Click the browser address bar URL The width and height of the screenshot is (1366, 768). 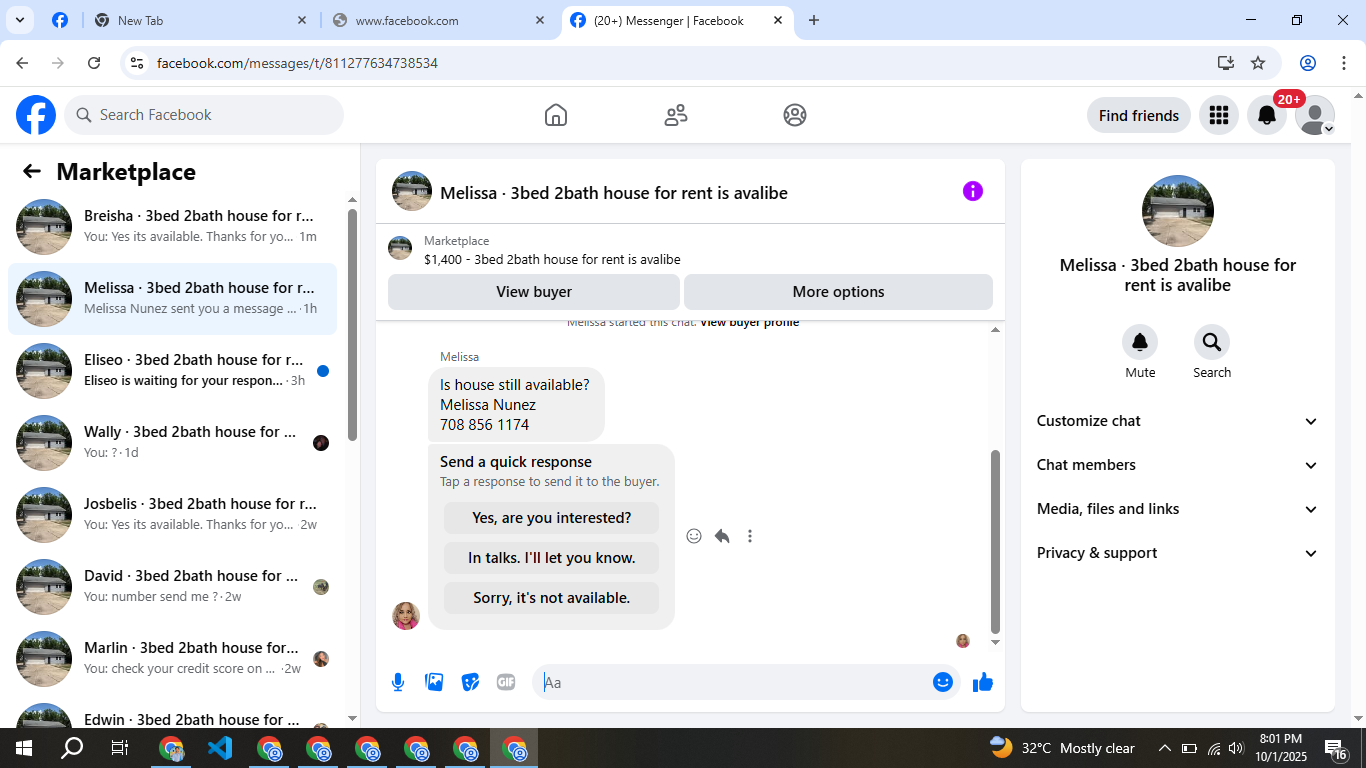point(297,63)
